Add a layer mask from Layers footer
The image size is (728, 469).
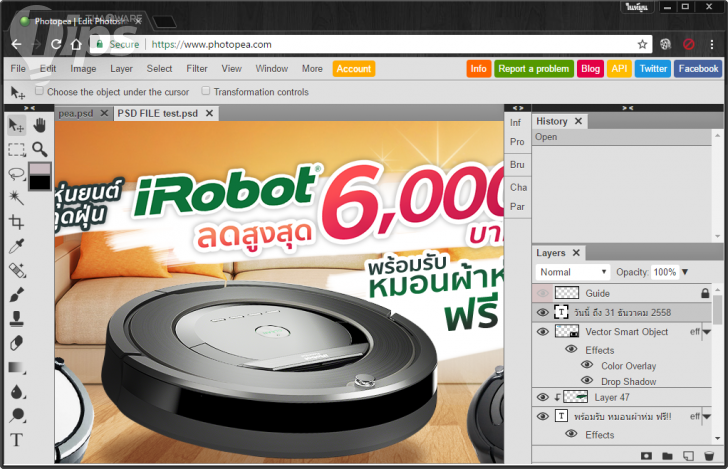coord(646,456)
